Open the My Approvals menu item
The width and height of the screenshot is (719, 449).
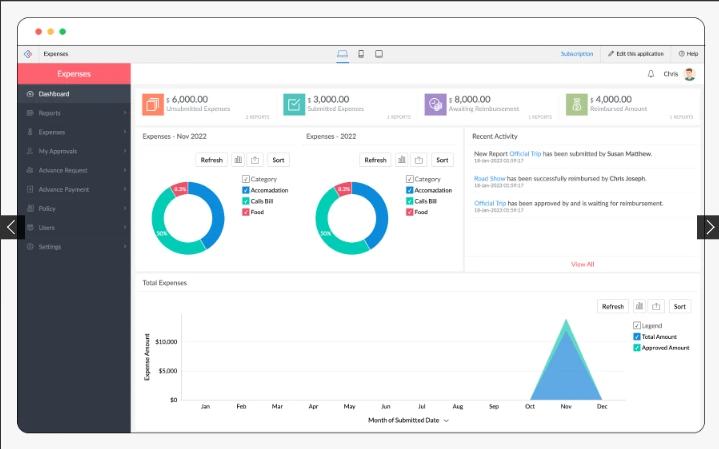(x=74, y=151)
